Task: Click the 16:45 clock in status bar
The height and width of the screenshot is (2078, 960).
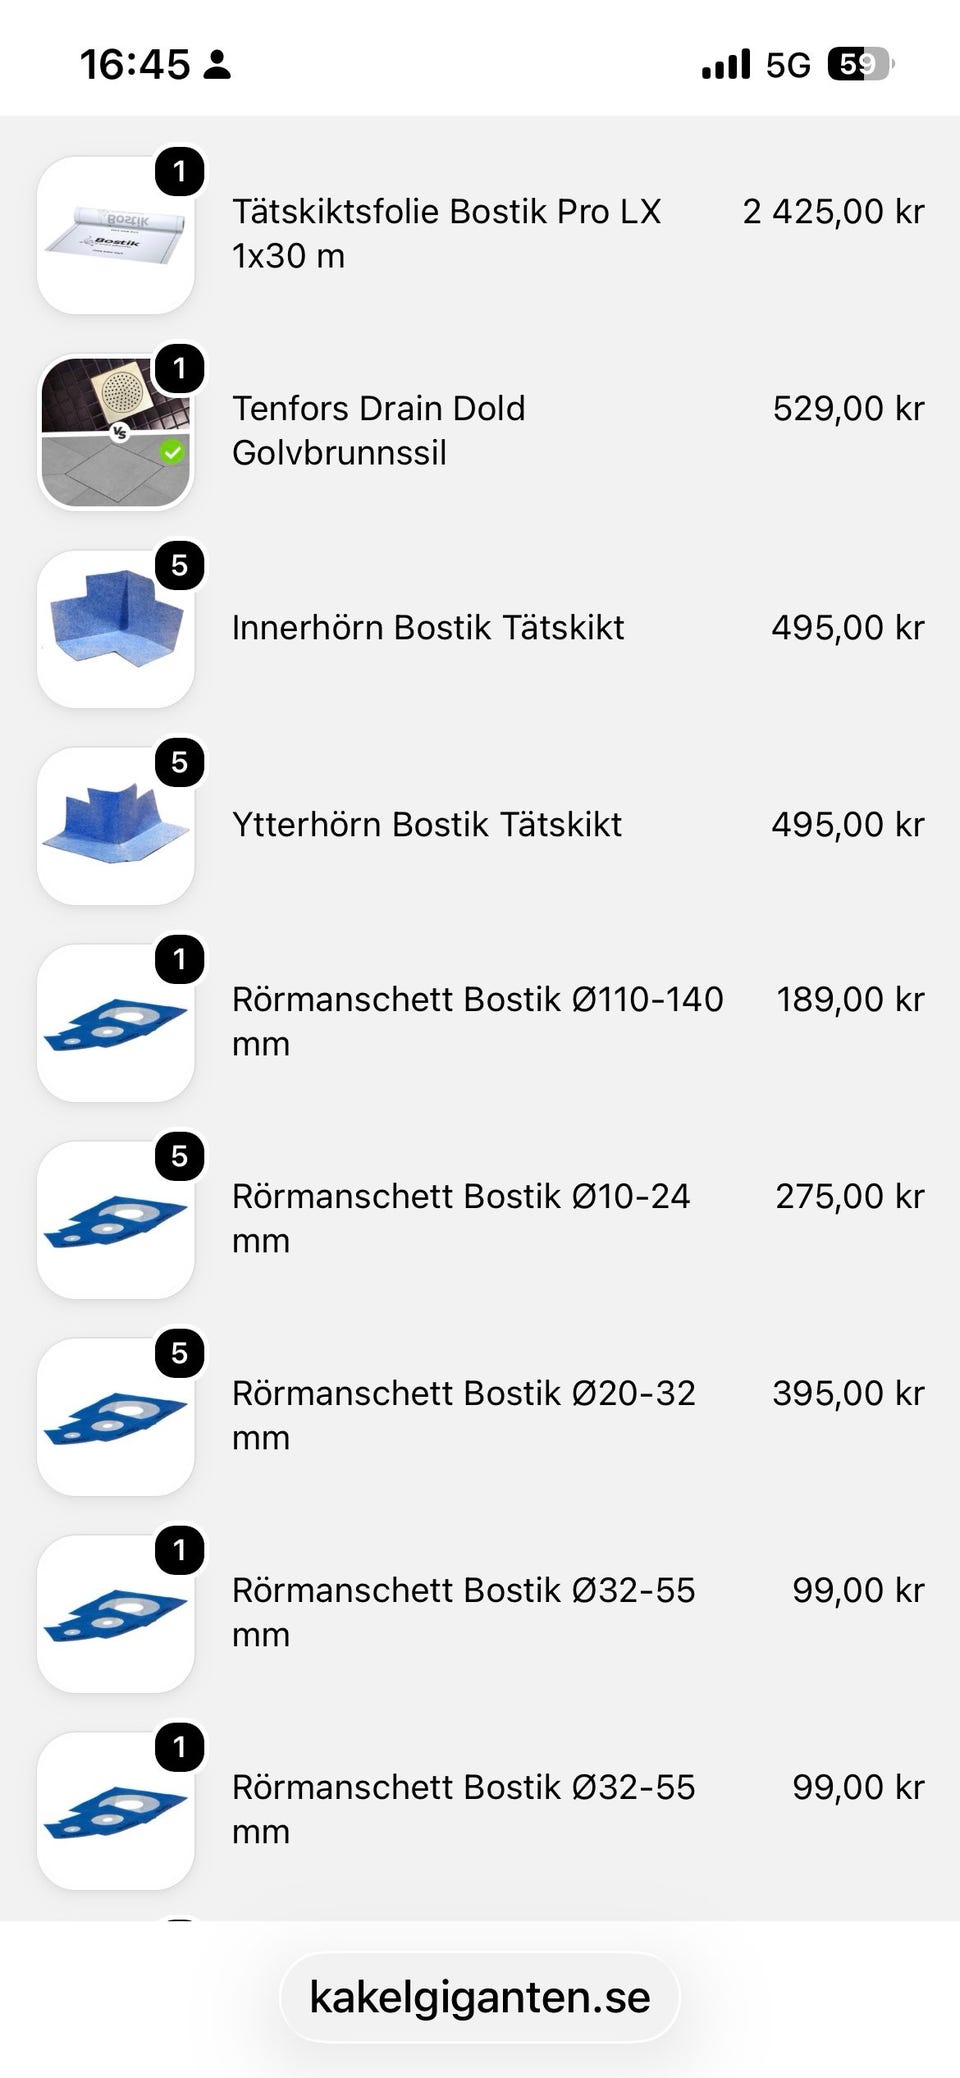Action: (x=134, y=65)
